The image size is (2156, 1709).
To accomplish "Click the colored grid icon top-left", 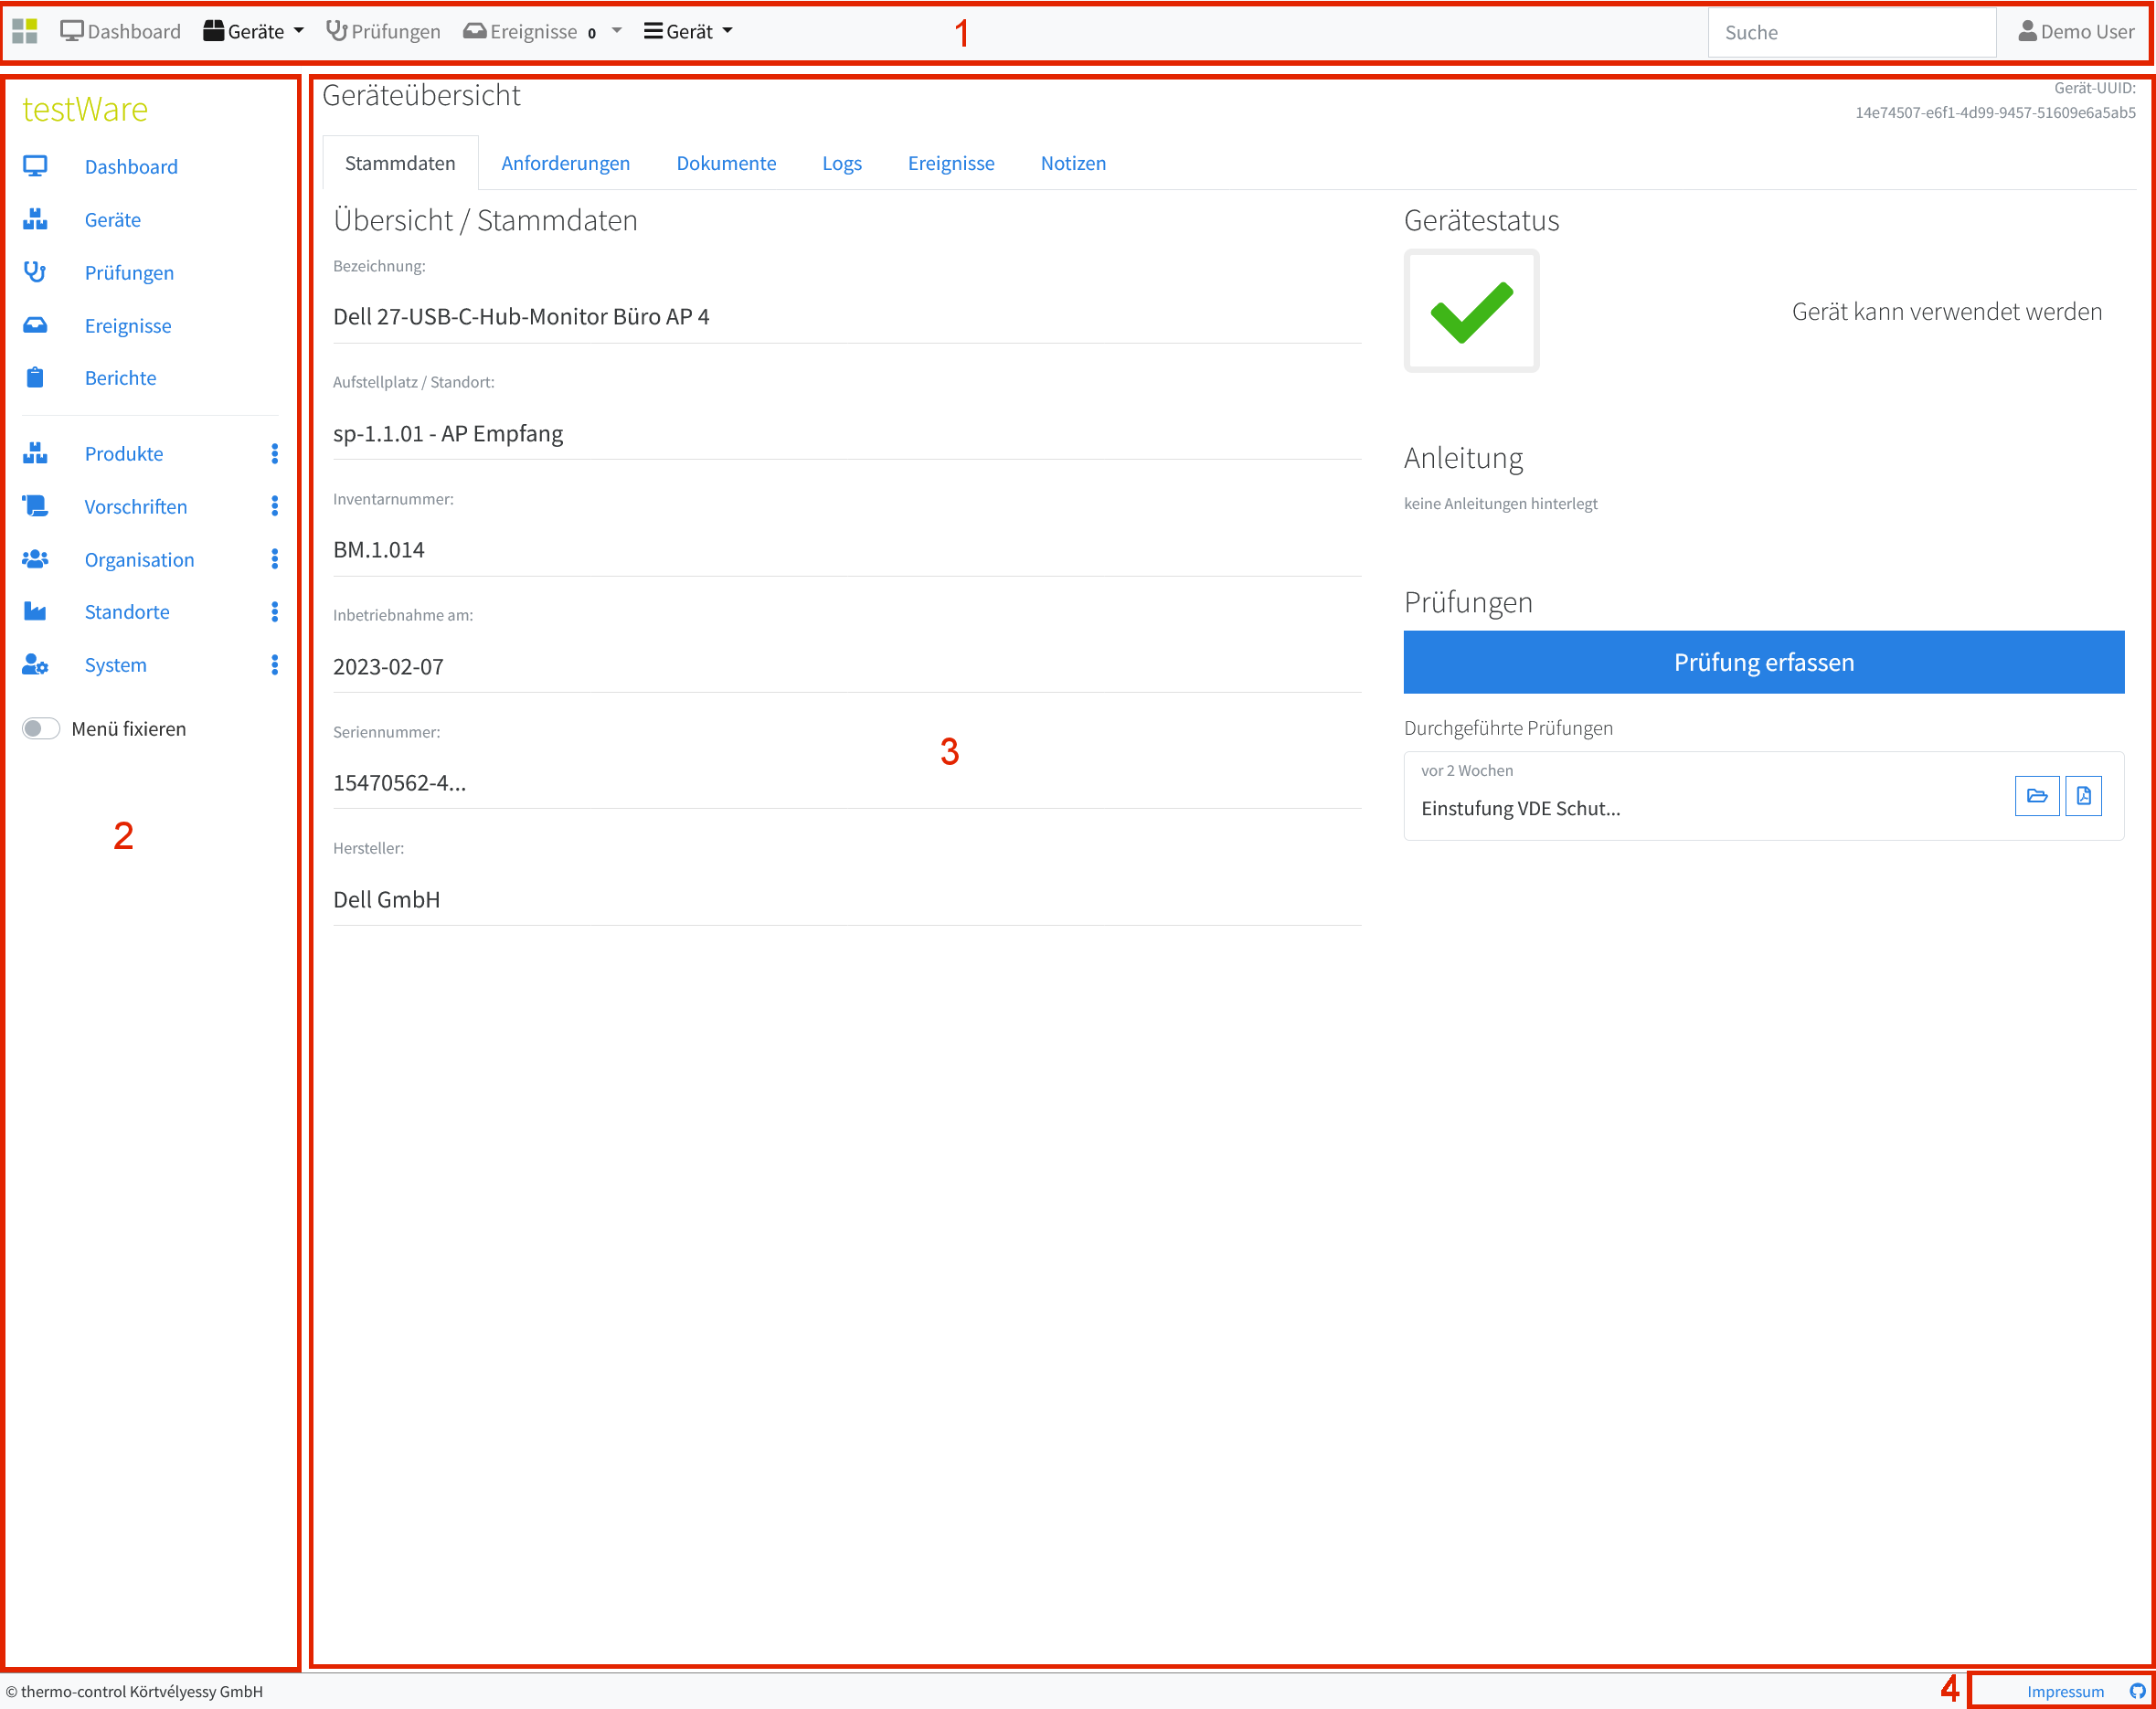I will tap(25, 31).
